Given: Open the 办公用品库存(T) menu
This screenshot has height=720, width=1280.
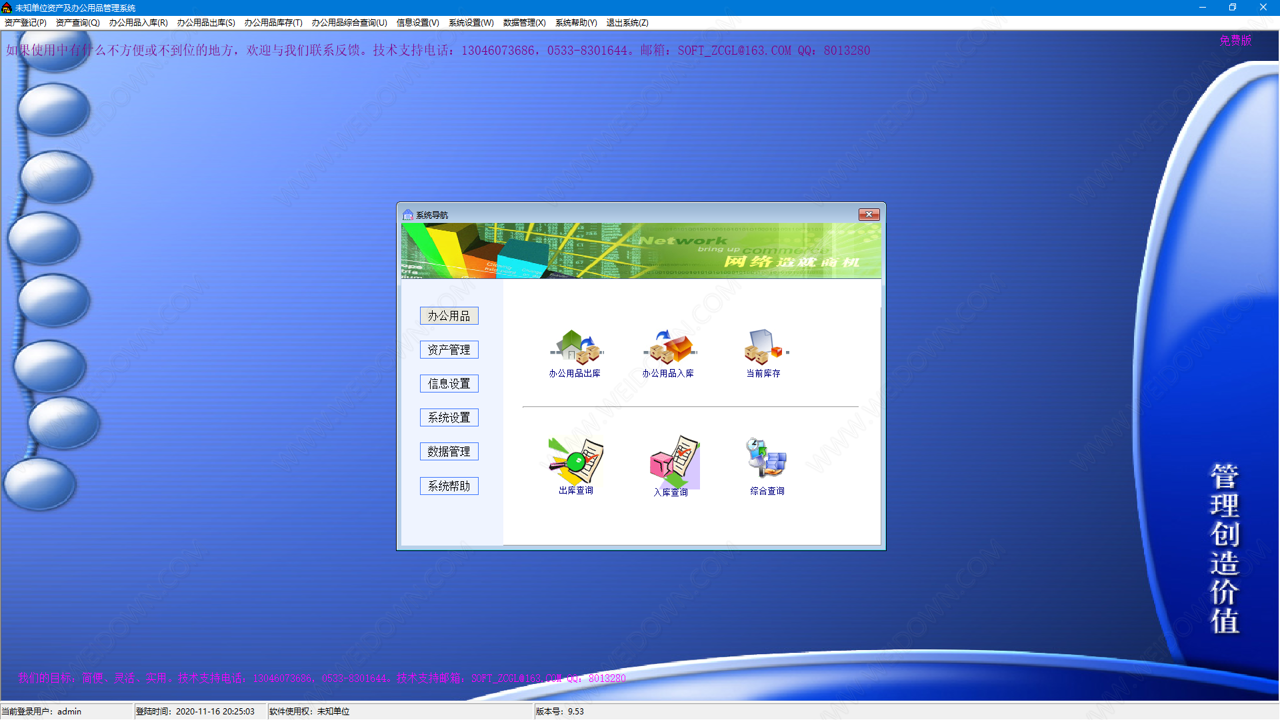Looking at the screenshot, I should [x=273, y=23].
